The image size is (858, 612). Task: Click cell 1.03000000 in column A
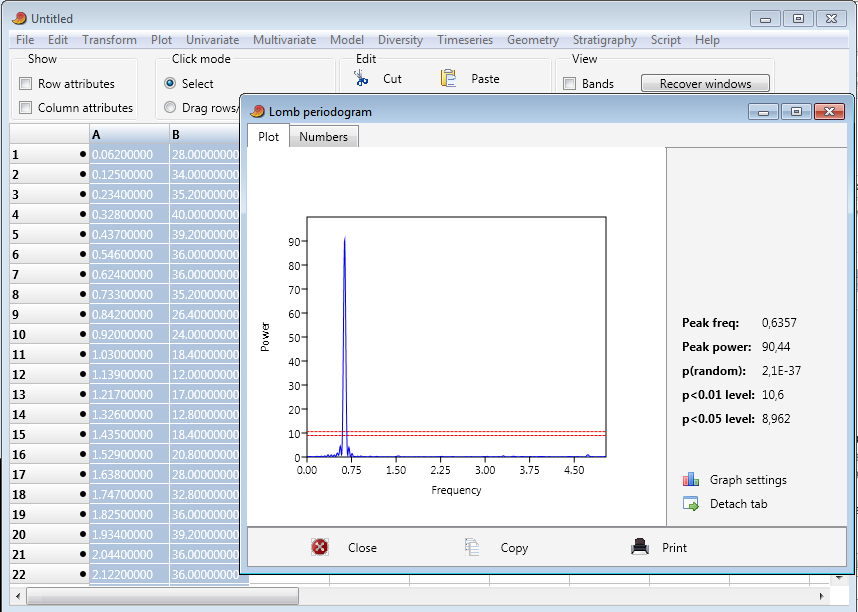tap(130, 354)
